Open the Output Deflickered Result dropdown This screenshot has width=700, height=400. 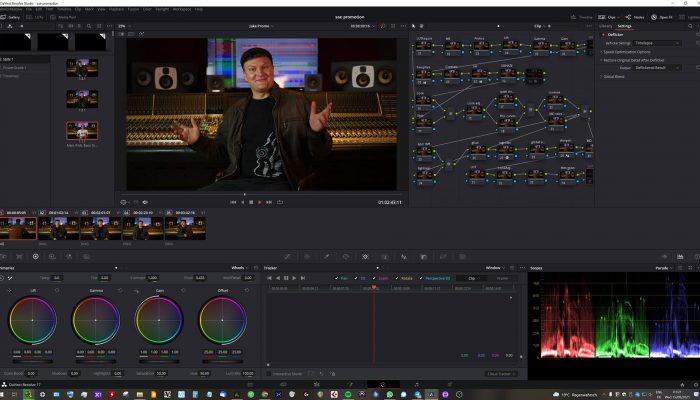point(657,68)
